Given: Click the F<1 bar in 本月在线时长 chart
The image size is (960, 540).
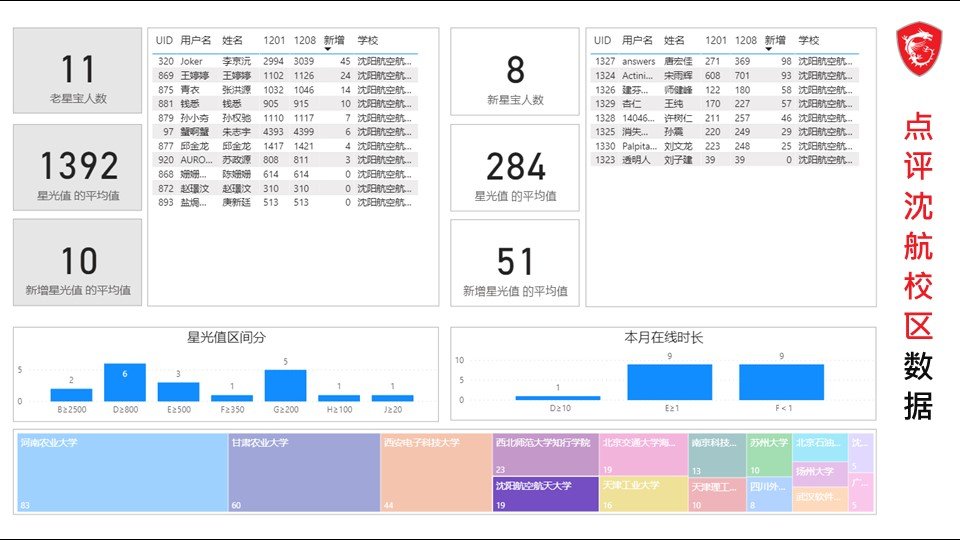Looking at the screenshot, I should pyautogui.click(x=781, y=382).
